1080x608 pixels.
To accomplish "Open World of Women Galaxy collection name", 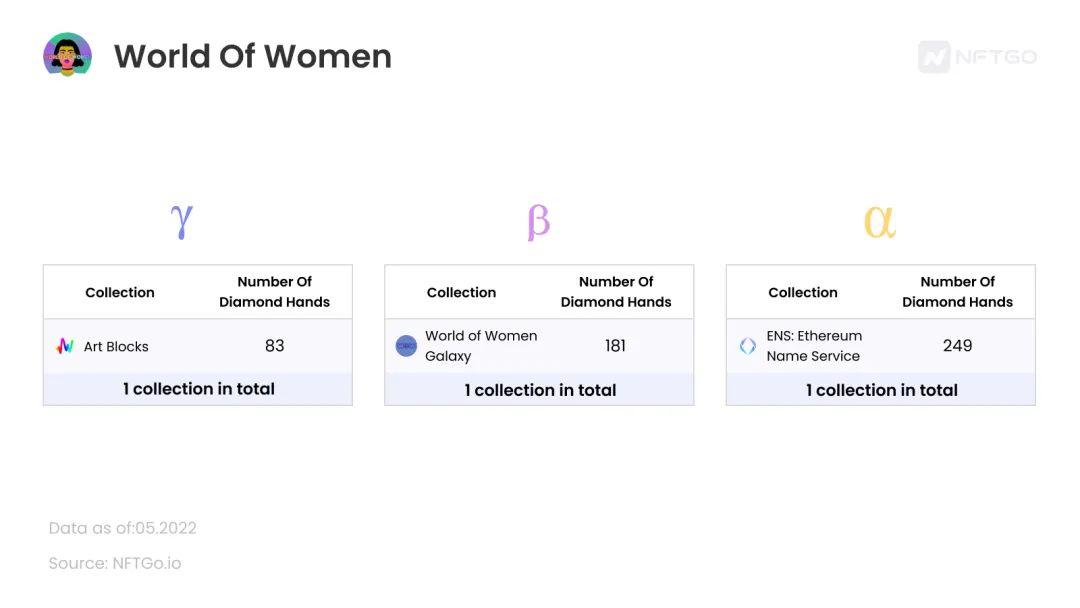I will 481,346.
